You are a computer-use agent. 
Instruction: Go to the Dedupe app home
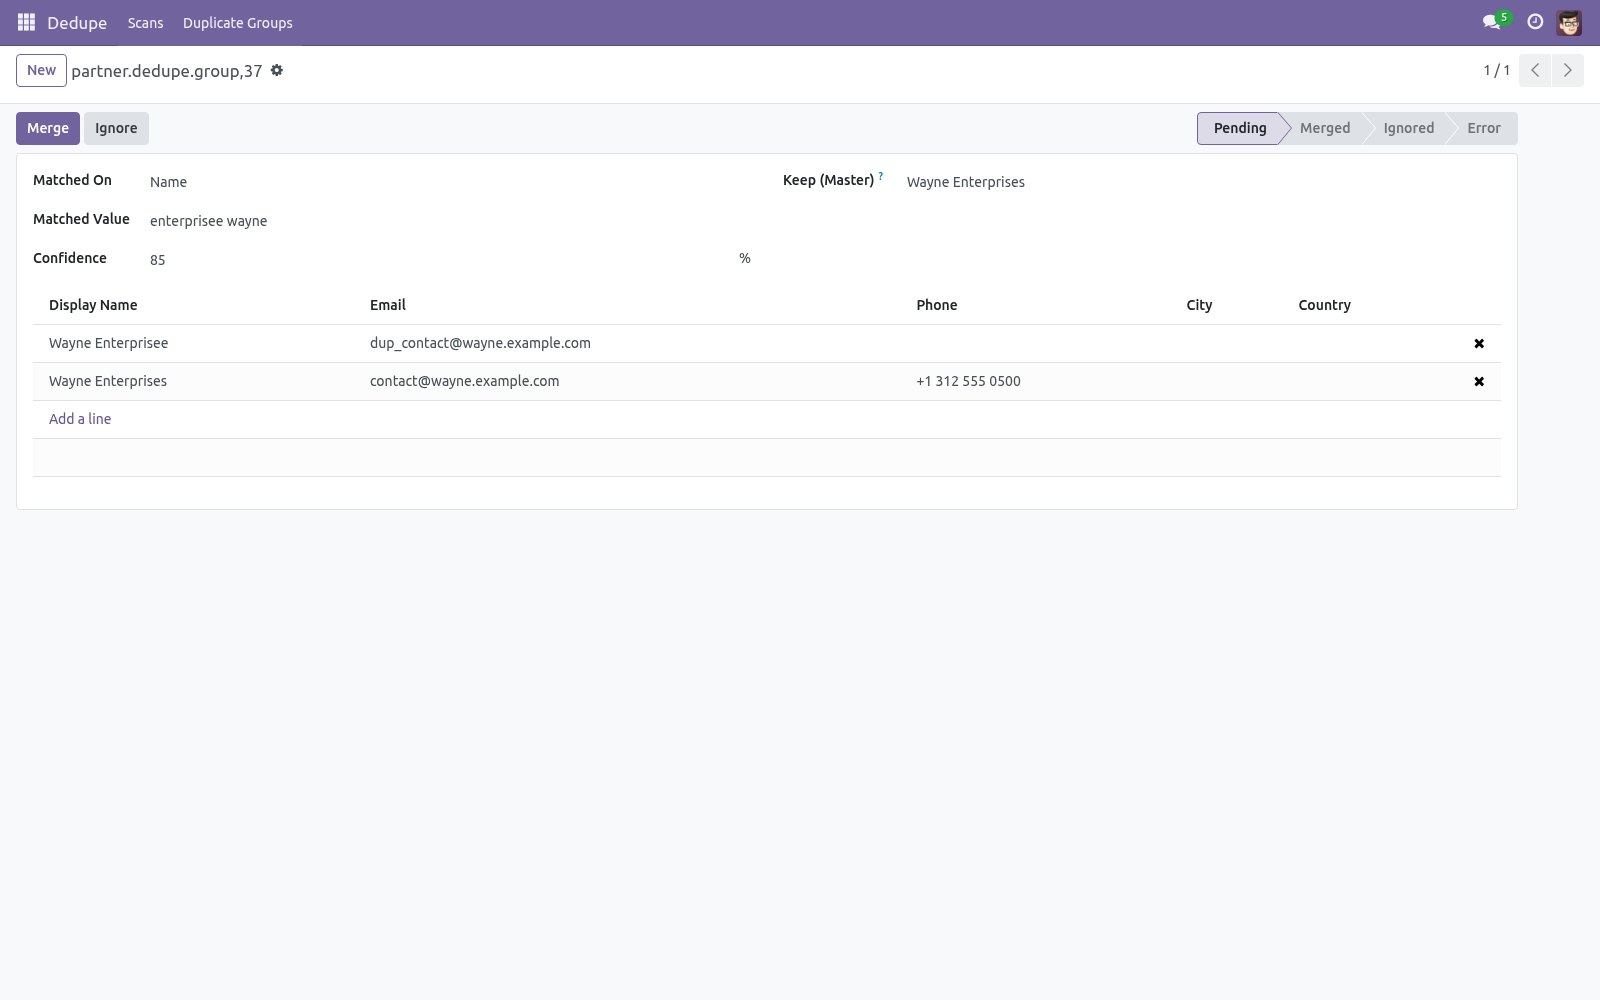77,22
